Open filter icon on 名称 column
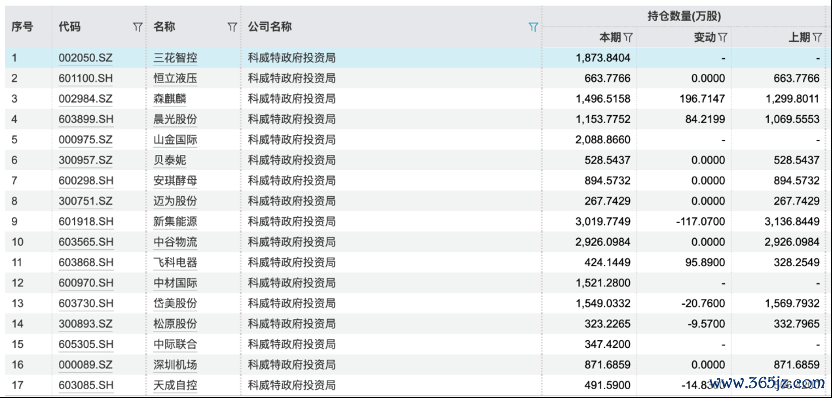The width and height of the screenshot is (832, 398). 232,27
